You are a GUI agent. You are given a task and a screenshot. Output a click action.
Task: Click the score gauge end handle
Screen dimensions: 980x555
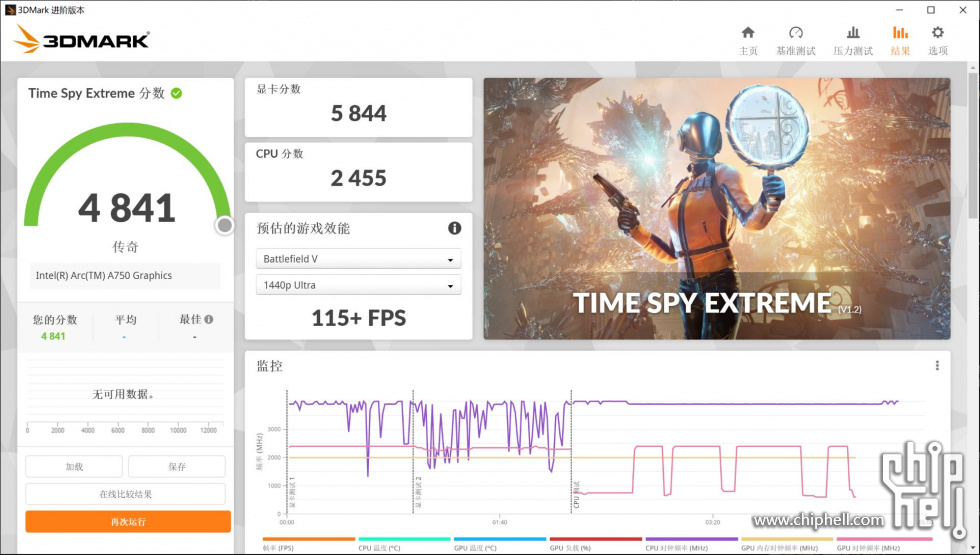coord(224,226)
